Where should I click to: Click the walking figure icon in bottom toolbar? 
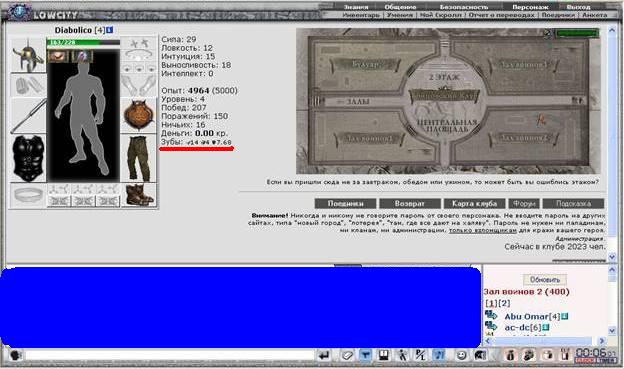point(402,355)
